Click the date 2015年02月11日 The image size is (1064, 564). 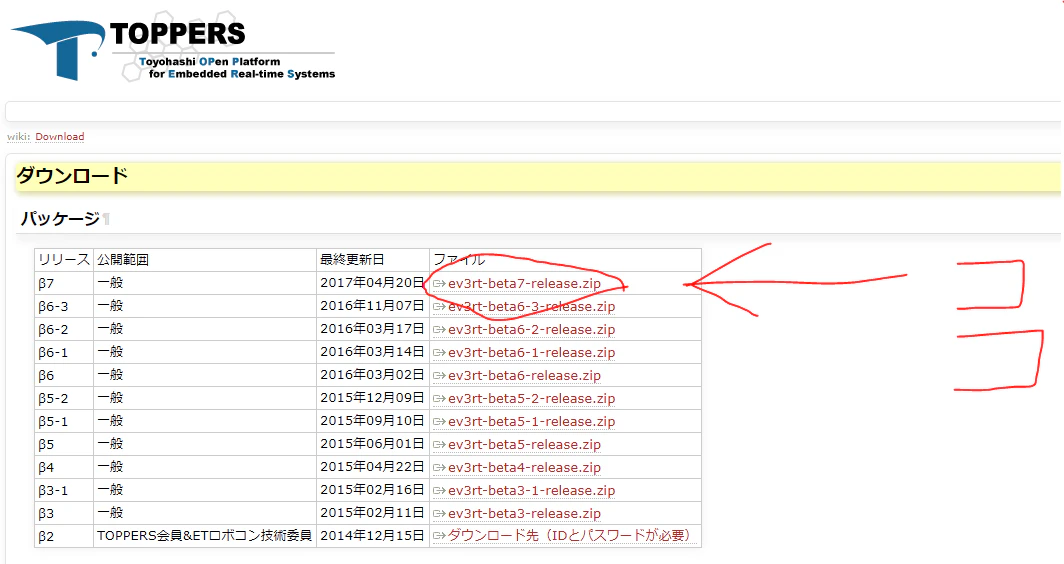pos(372,513)
